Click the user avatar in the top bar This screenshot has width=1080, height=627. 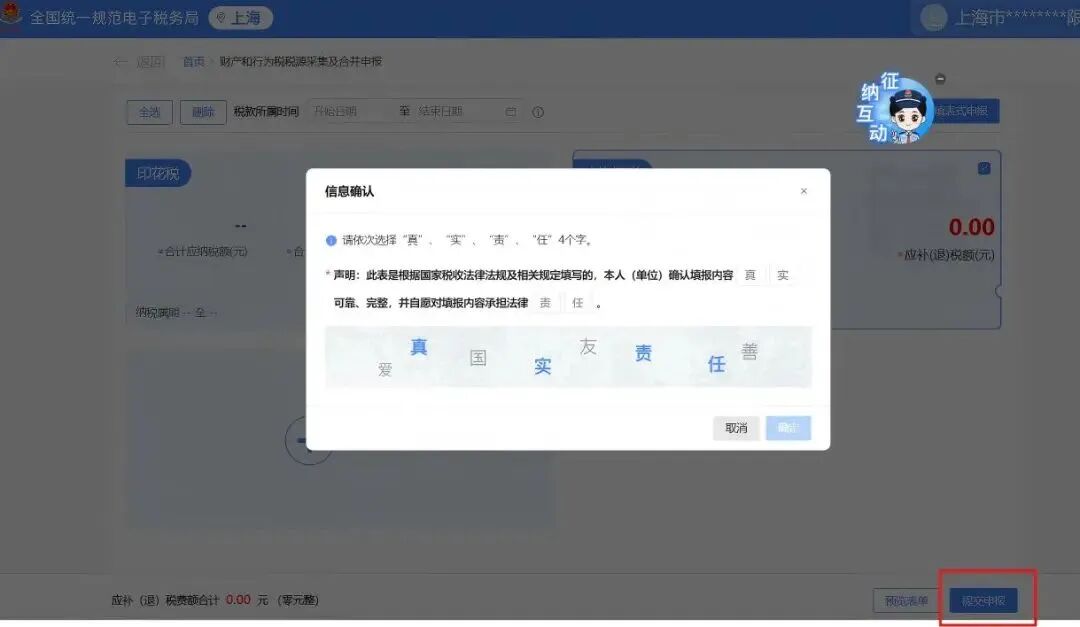pyautogui.click(x=934, y=17)
